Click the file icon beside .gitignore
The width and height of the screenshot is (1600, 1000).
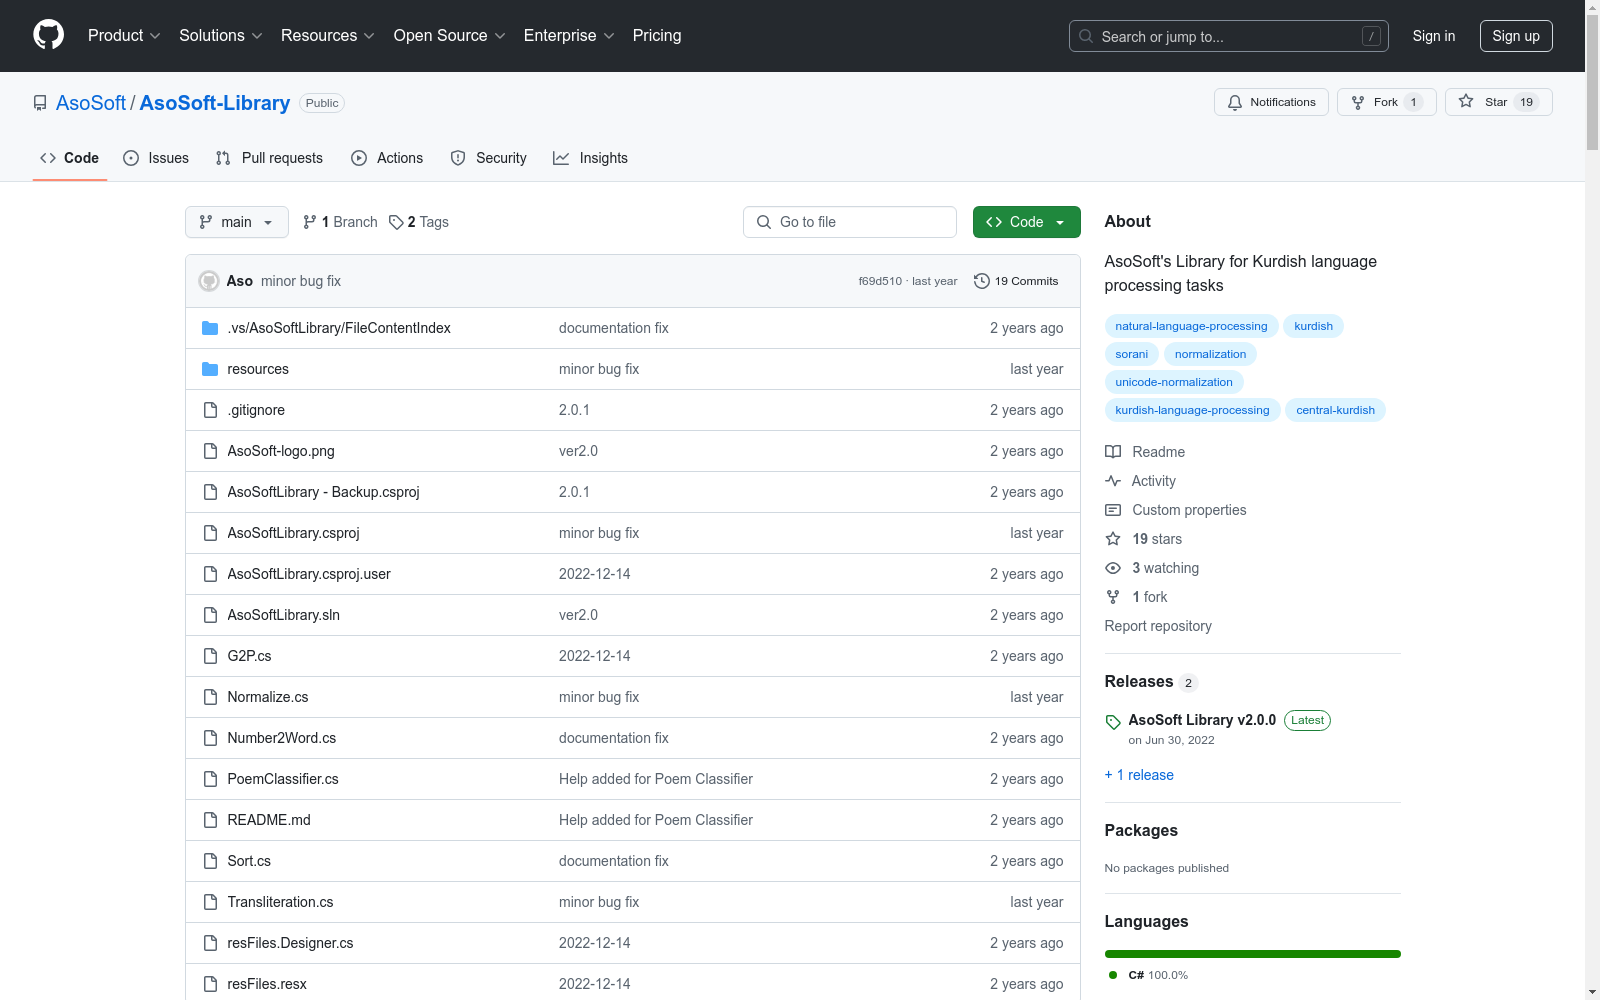point(210,410)
